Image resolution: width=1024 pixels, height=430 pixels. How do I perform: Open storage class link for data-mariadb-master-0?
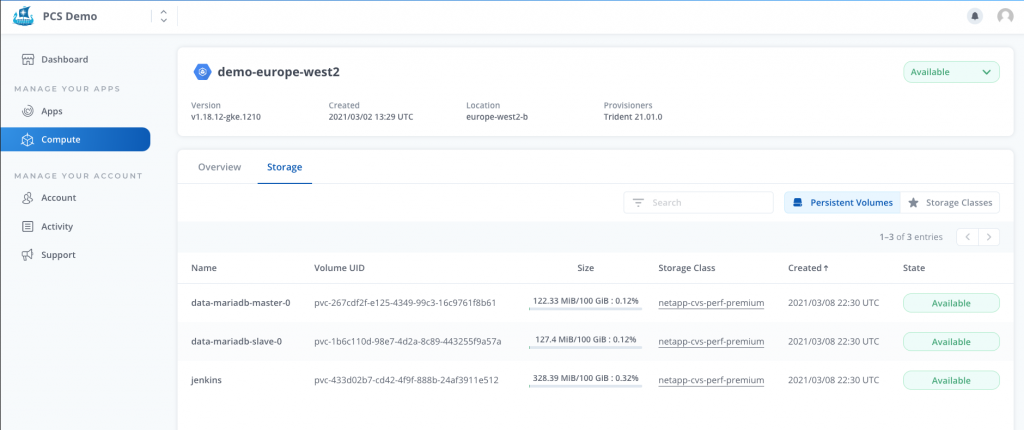pyautogui.click(x=711, y=303)
